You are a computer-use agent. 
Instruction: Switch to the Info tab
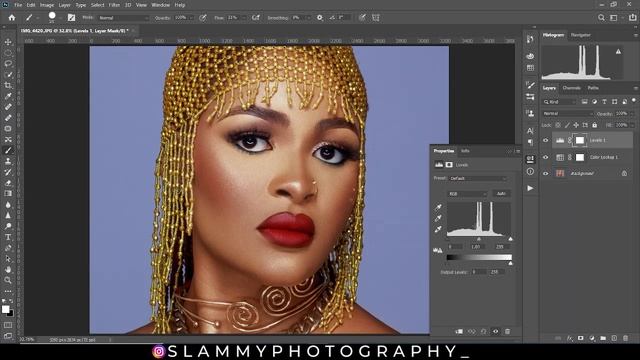click(465, 151)
